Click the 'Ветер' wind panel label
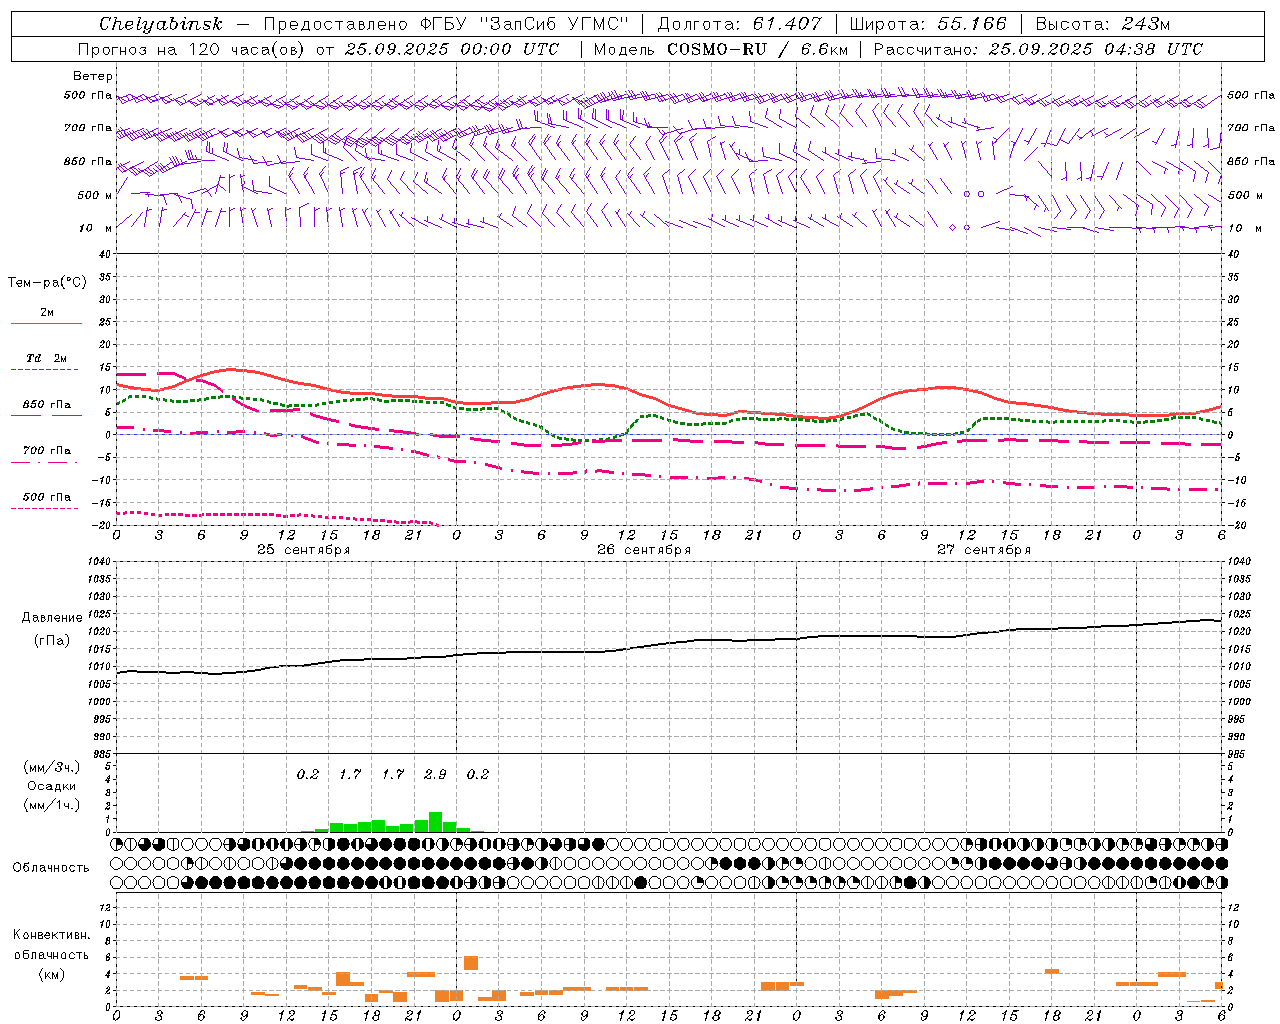 tap(93, 76)
